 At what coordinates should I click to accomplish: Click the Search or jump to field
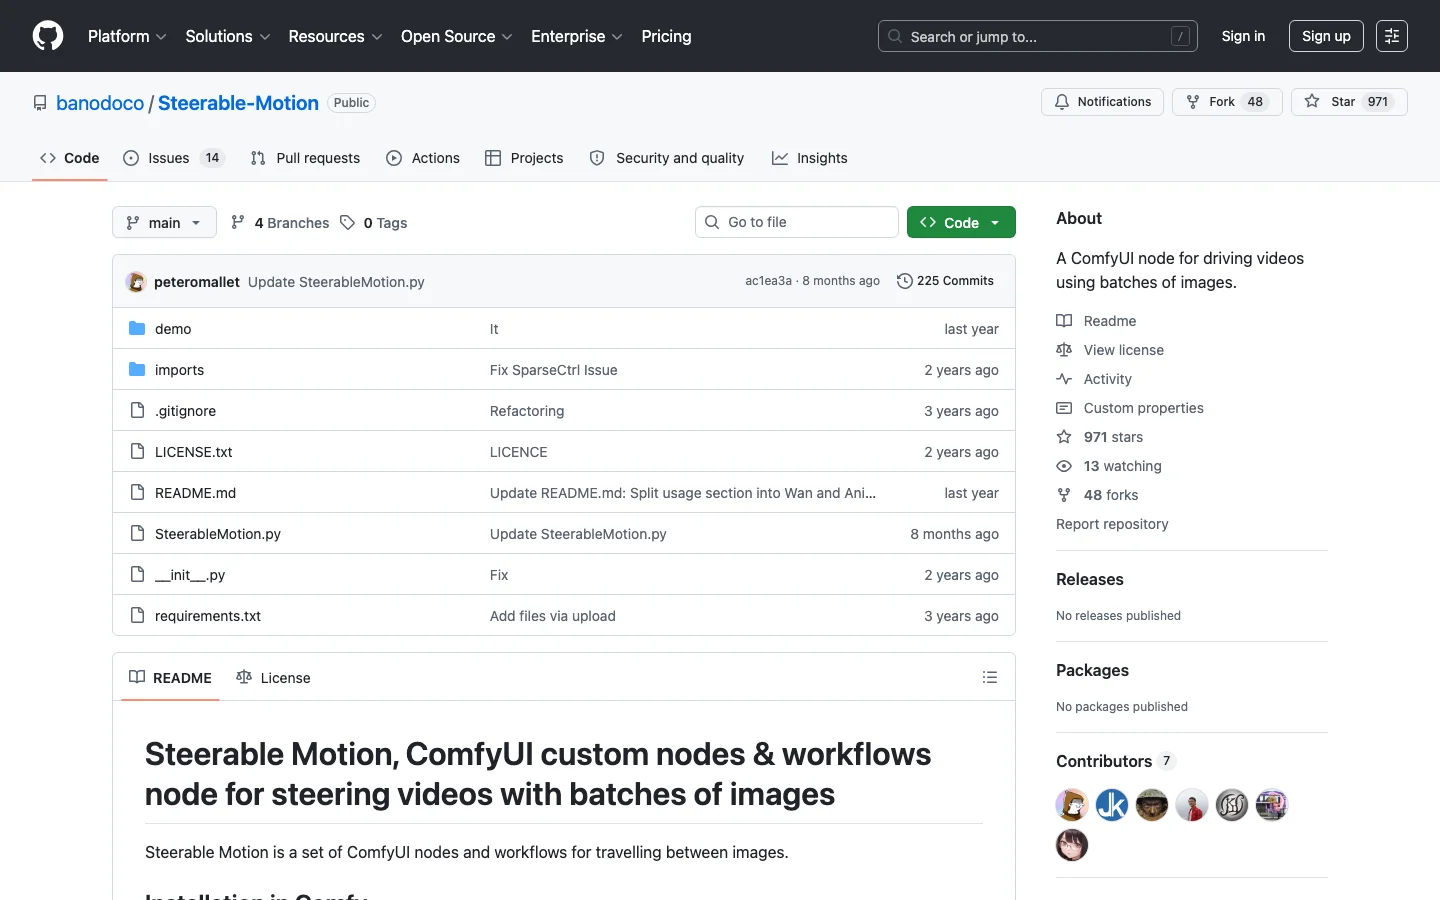(1038, 36)
